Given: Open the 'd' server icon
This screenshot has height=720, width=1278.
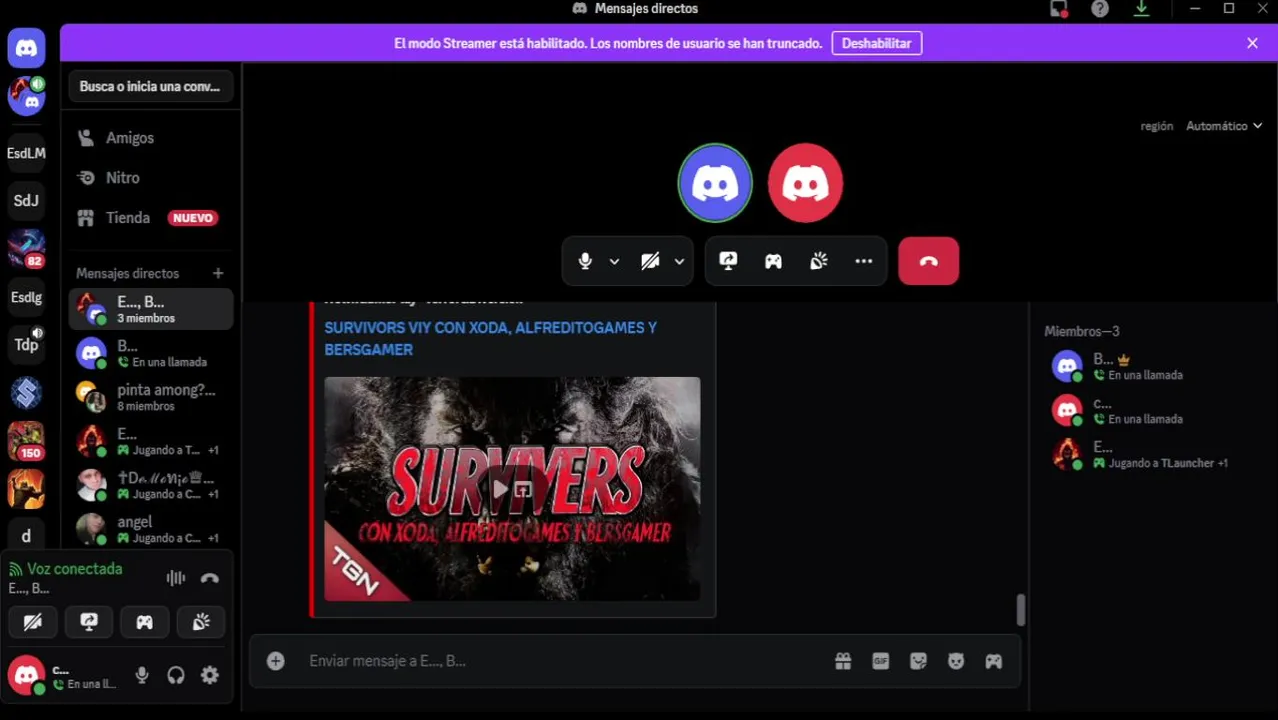Looking at the screenshot, I should coord(26,535).
